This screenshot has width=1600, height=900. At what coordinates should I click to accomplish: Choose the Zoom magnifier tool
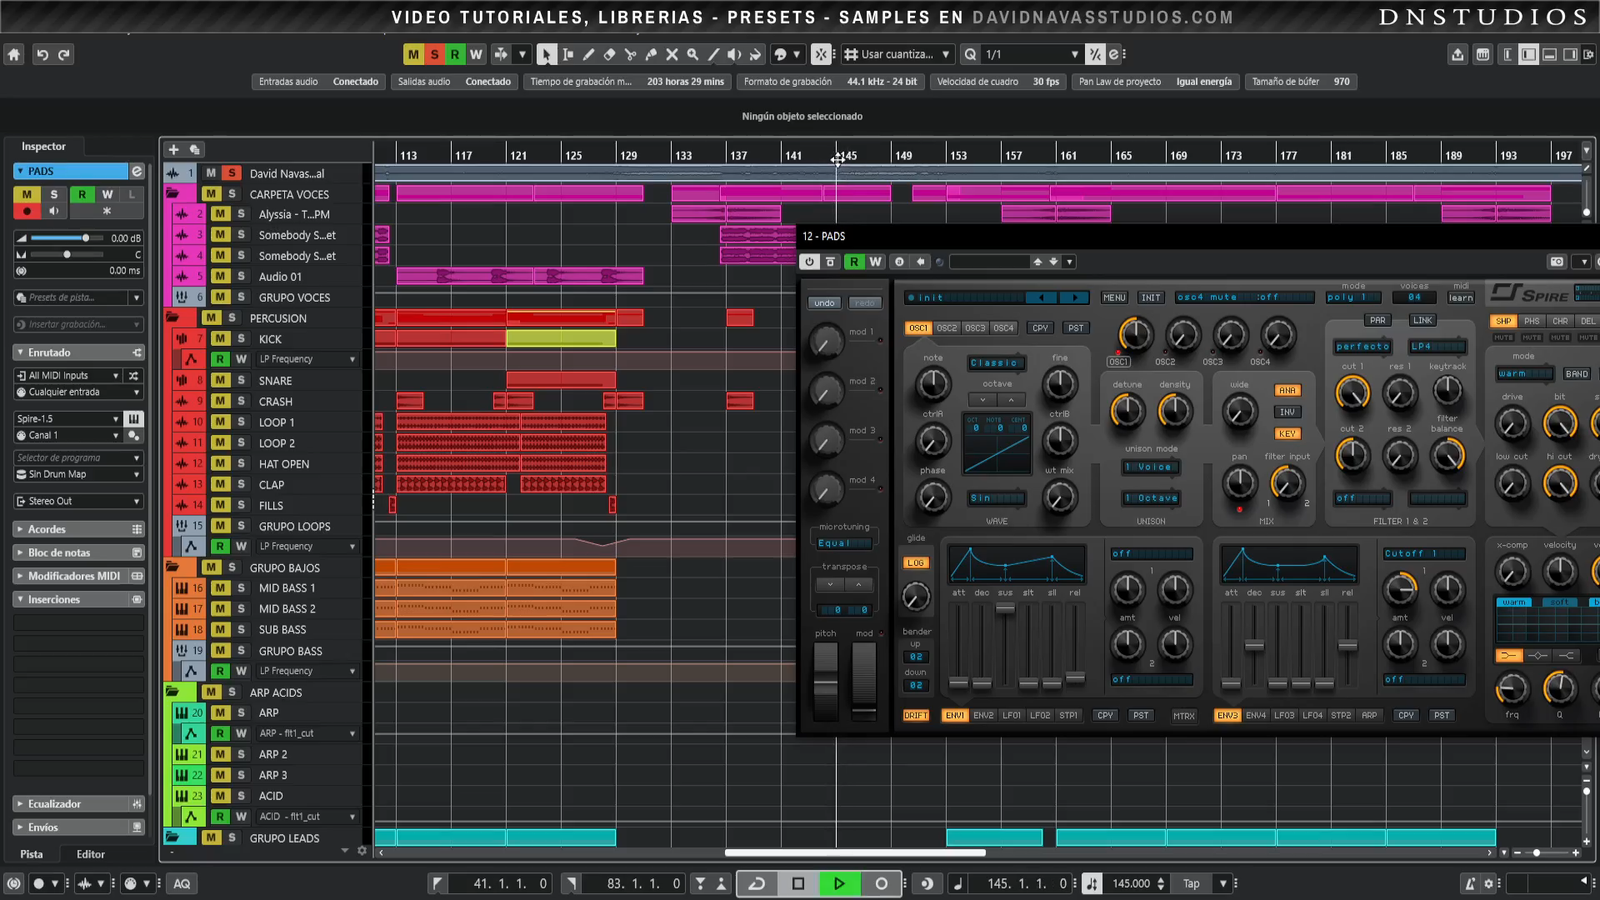(x=692, y=55)
